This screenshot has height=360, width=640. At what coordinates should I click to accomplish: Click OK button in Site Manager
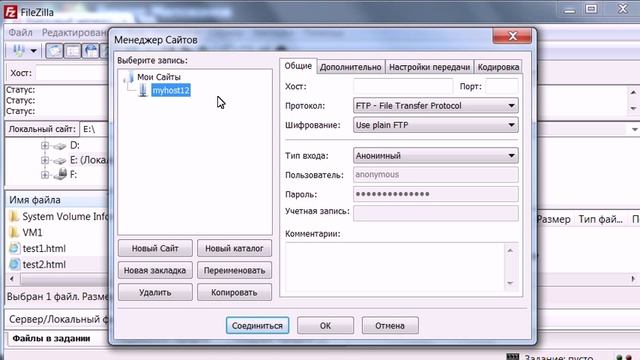(x=325, y=325)
